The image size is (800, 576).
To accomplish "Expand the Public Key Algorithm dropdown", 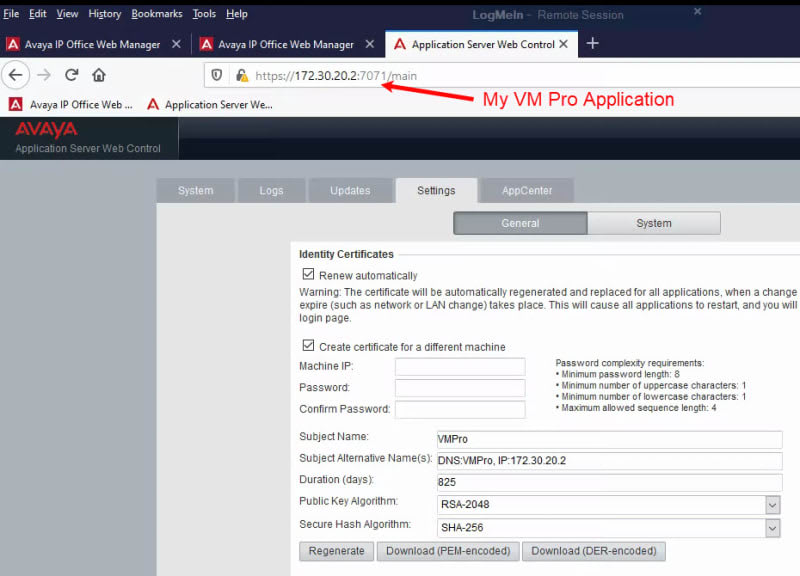I will [x=772, y=505].
